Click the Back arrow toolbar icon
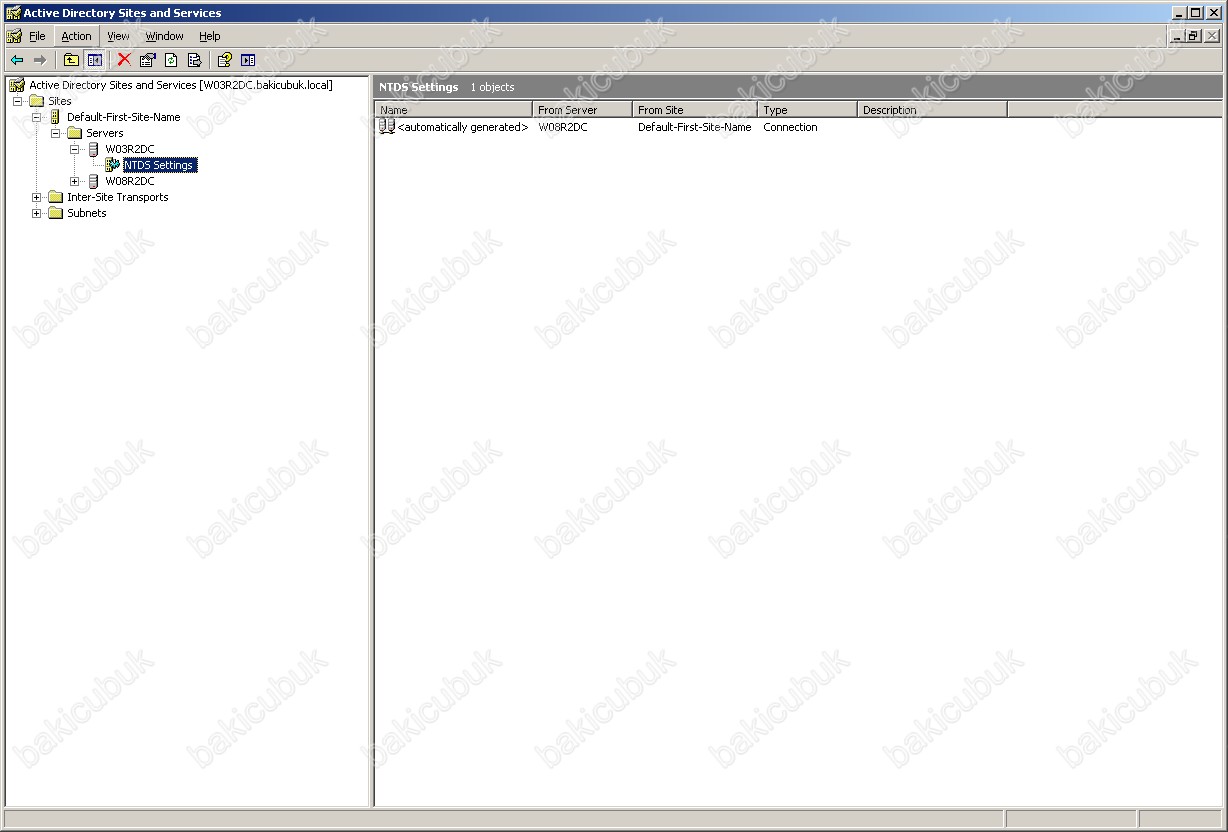This screenshot has width=1228, height=832. click(17, 60)
